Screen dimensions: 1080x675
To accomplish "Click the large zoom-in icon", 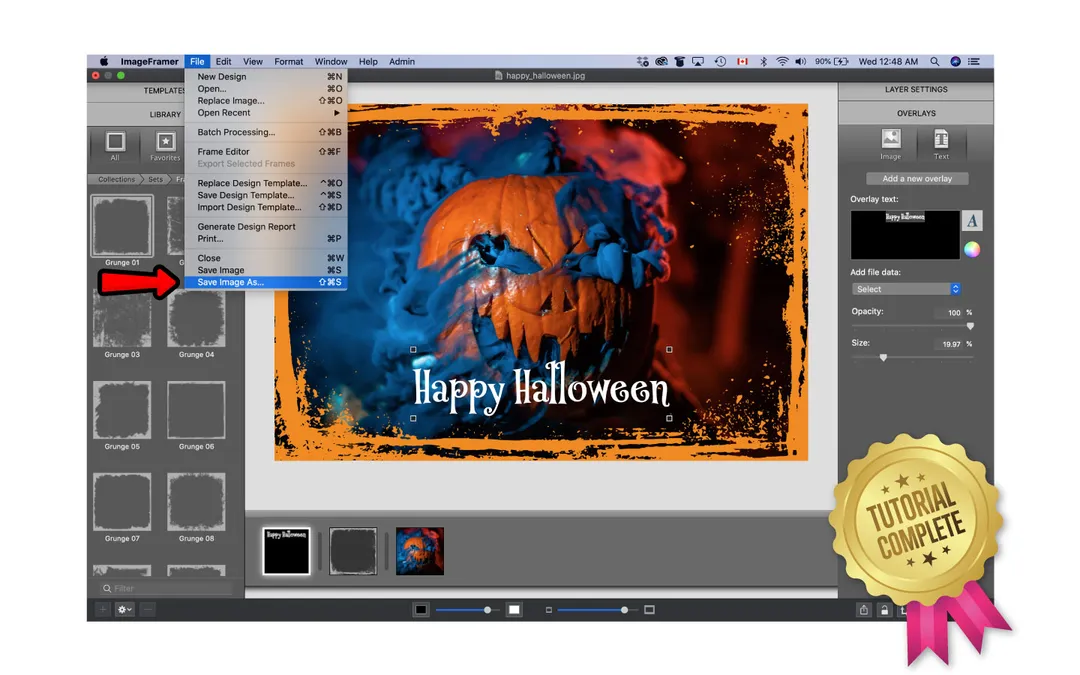I will [x=649, y=610].
